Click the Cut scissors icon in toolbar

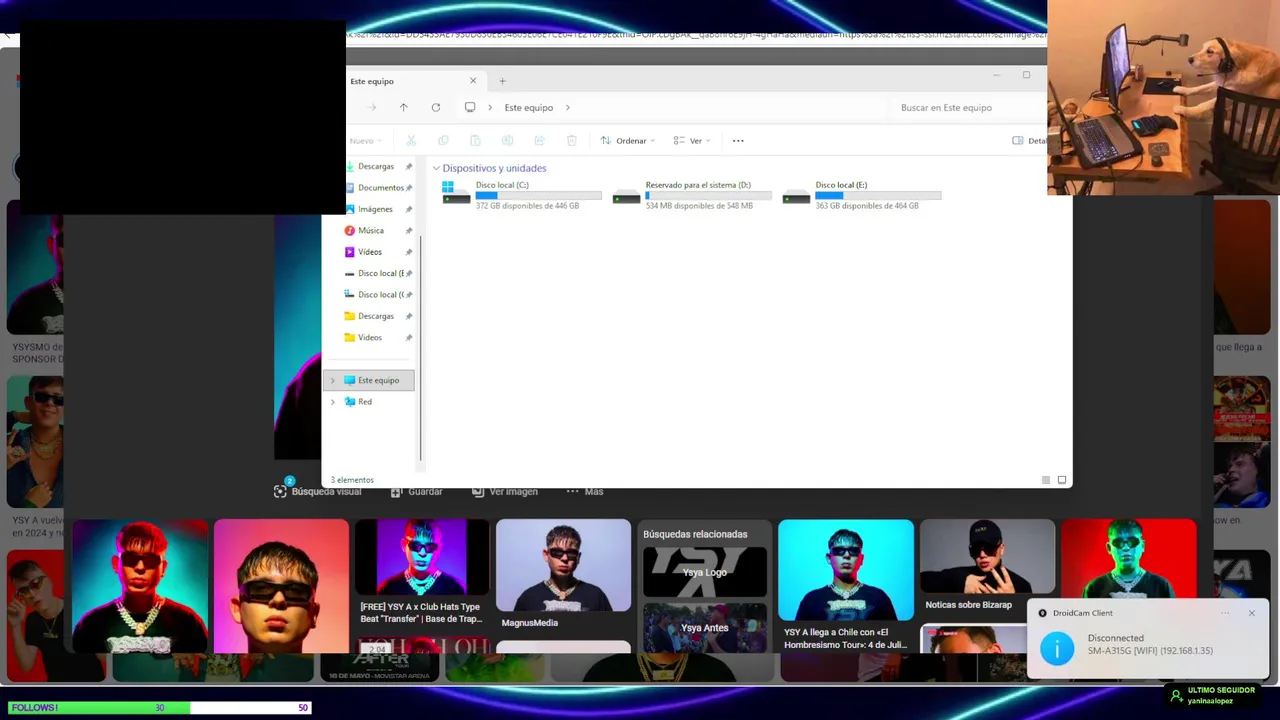411,141
